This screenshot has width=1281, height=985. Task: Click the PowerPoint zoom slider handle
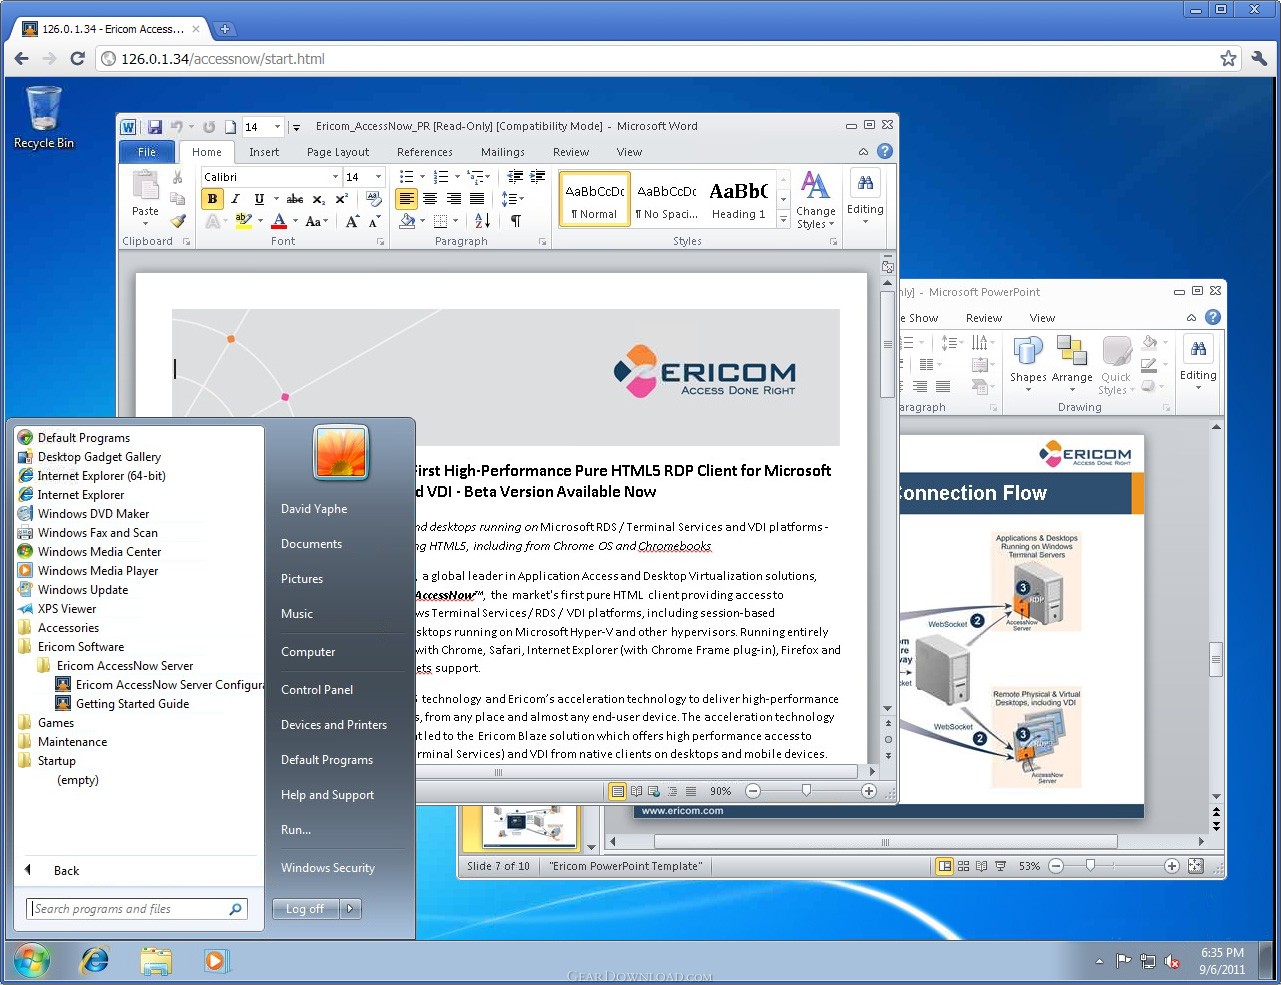pos(1090,866)
